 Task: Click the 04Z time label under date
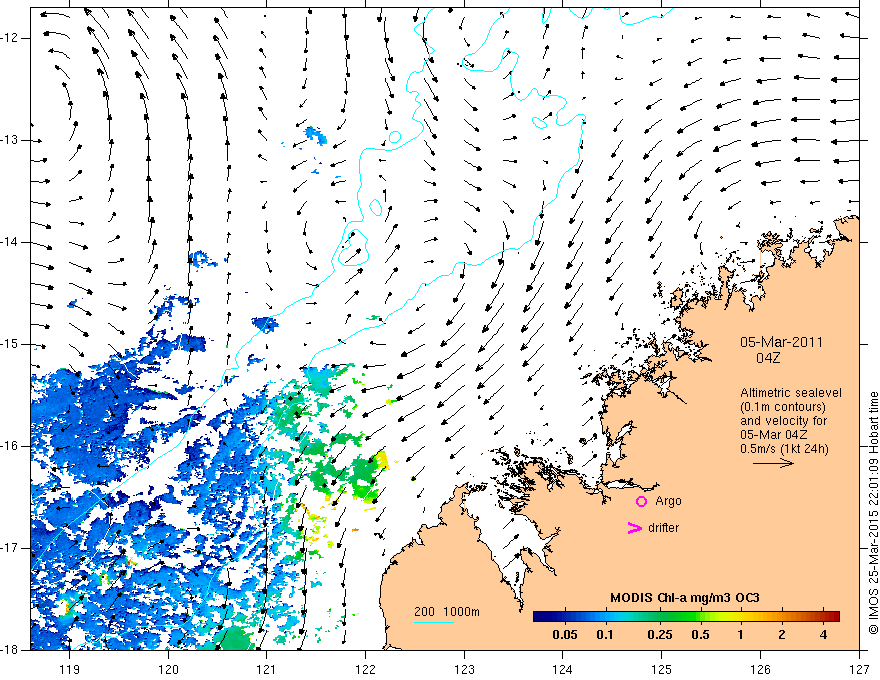pyautogui.click(x=768, y=358)
